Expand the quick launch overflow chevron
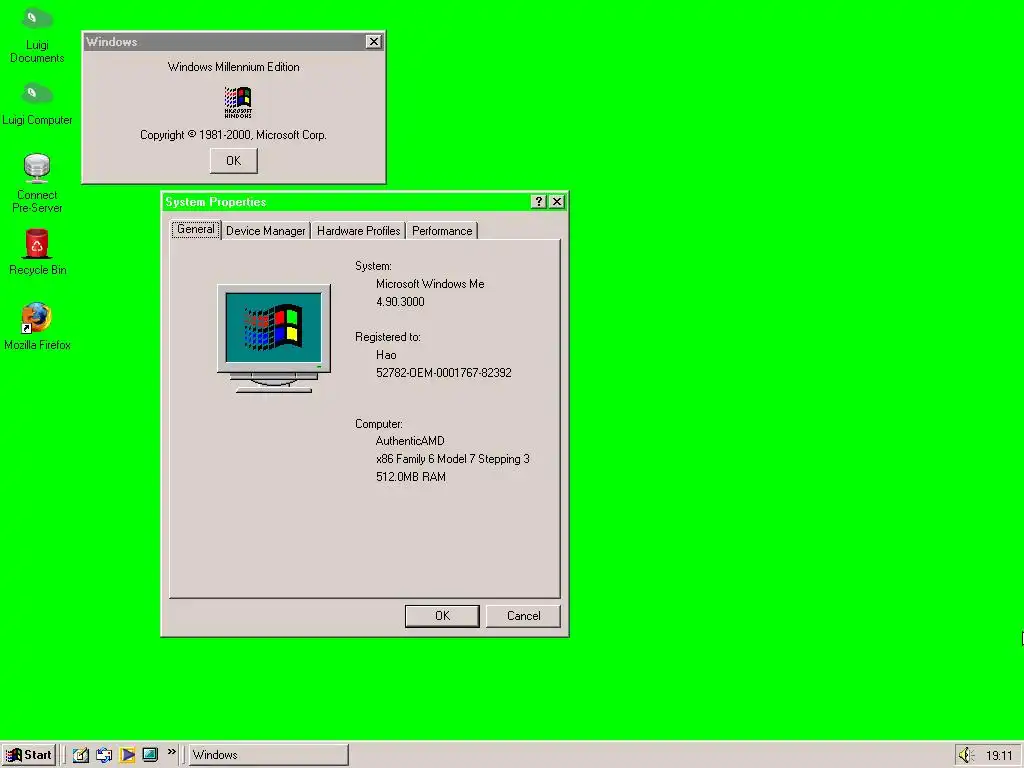This screenshot has height=768, width=1024. coord(172,752)
